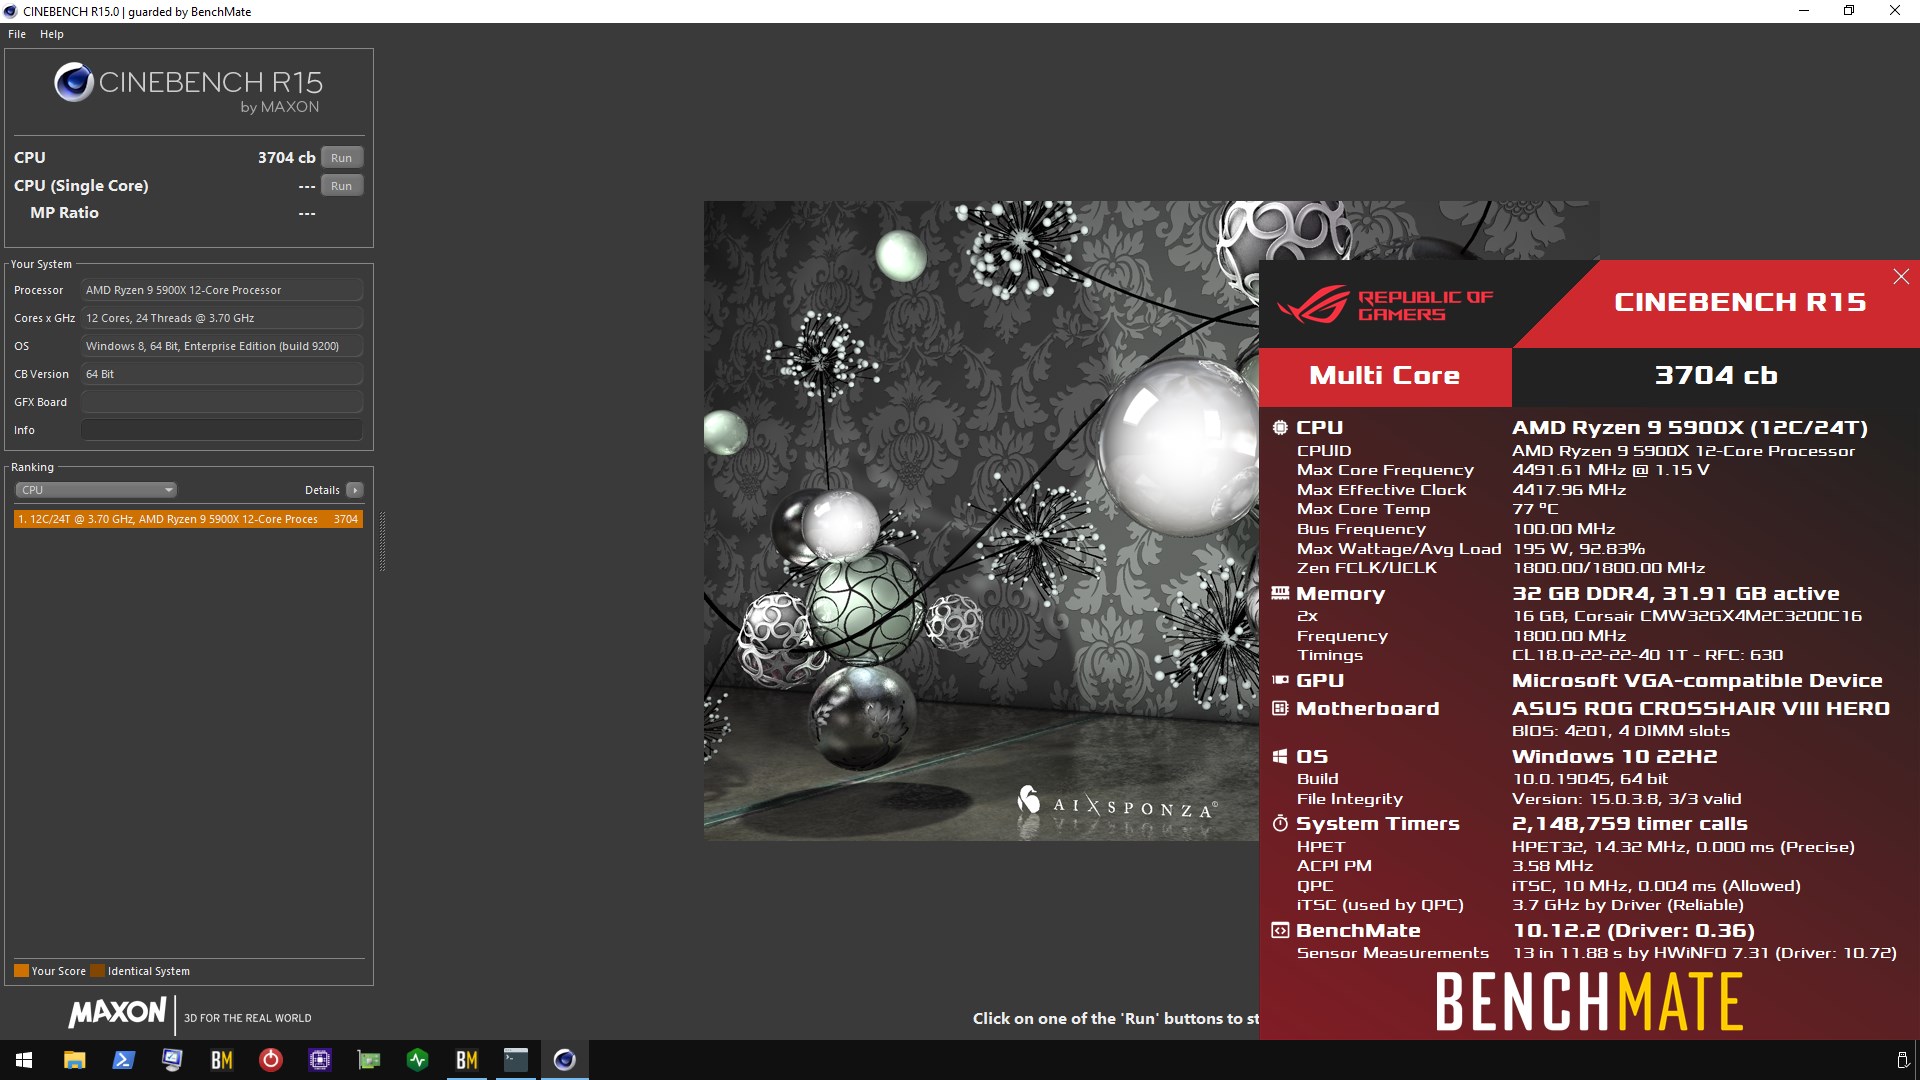Click the MP Ratio label
The width and height of the screenshot is (1920, 1080).
(x=64, y=213)
